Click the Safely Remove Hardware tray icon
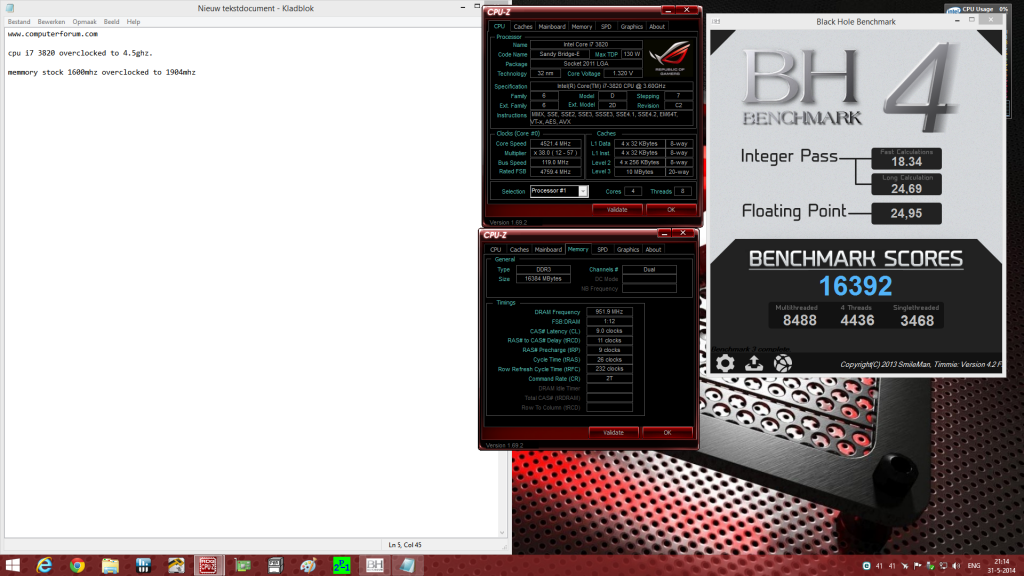The width and height of the screenshot is (1024, 576). [x=930, y=566]
